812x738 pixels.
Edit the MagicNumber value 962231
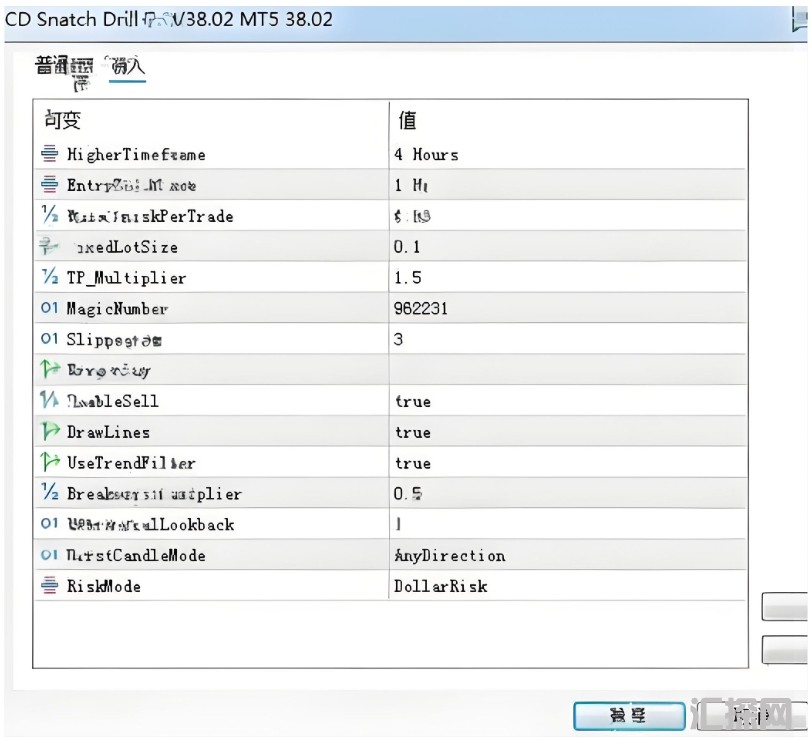pyautogui.click(x=421, y=309)
